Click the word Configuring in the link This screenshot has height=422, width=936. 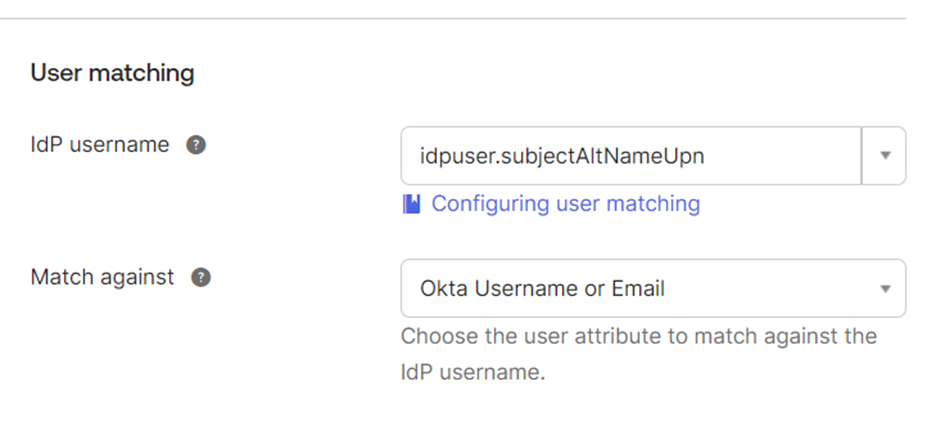point(491,204)
